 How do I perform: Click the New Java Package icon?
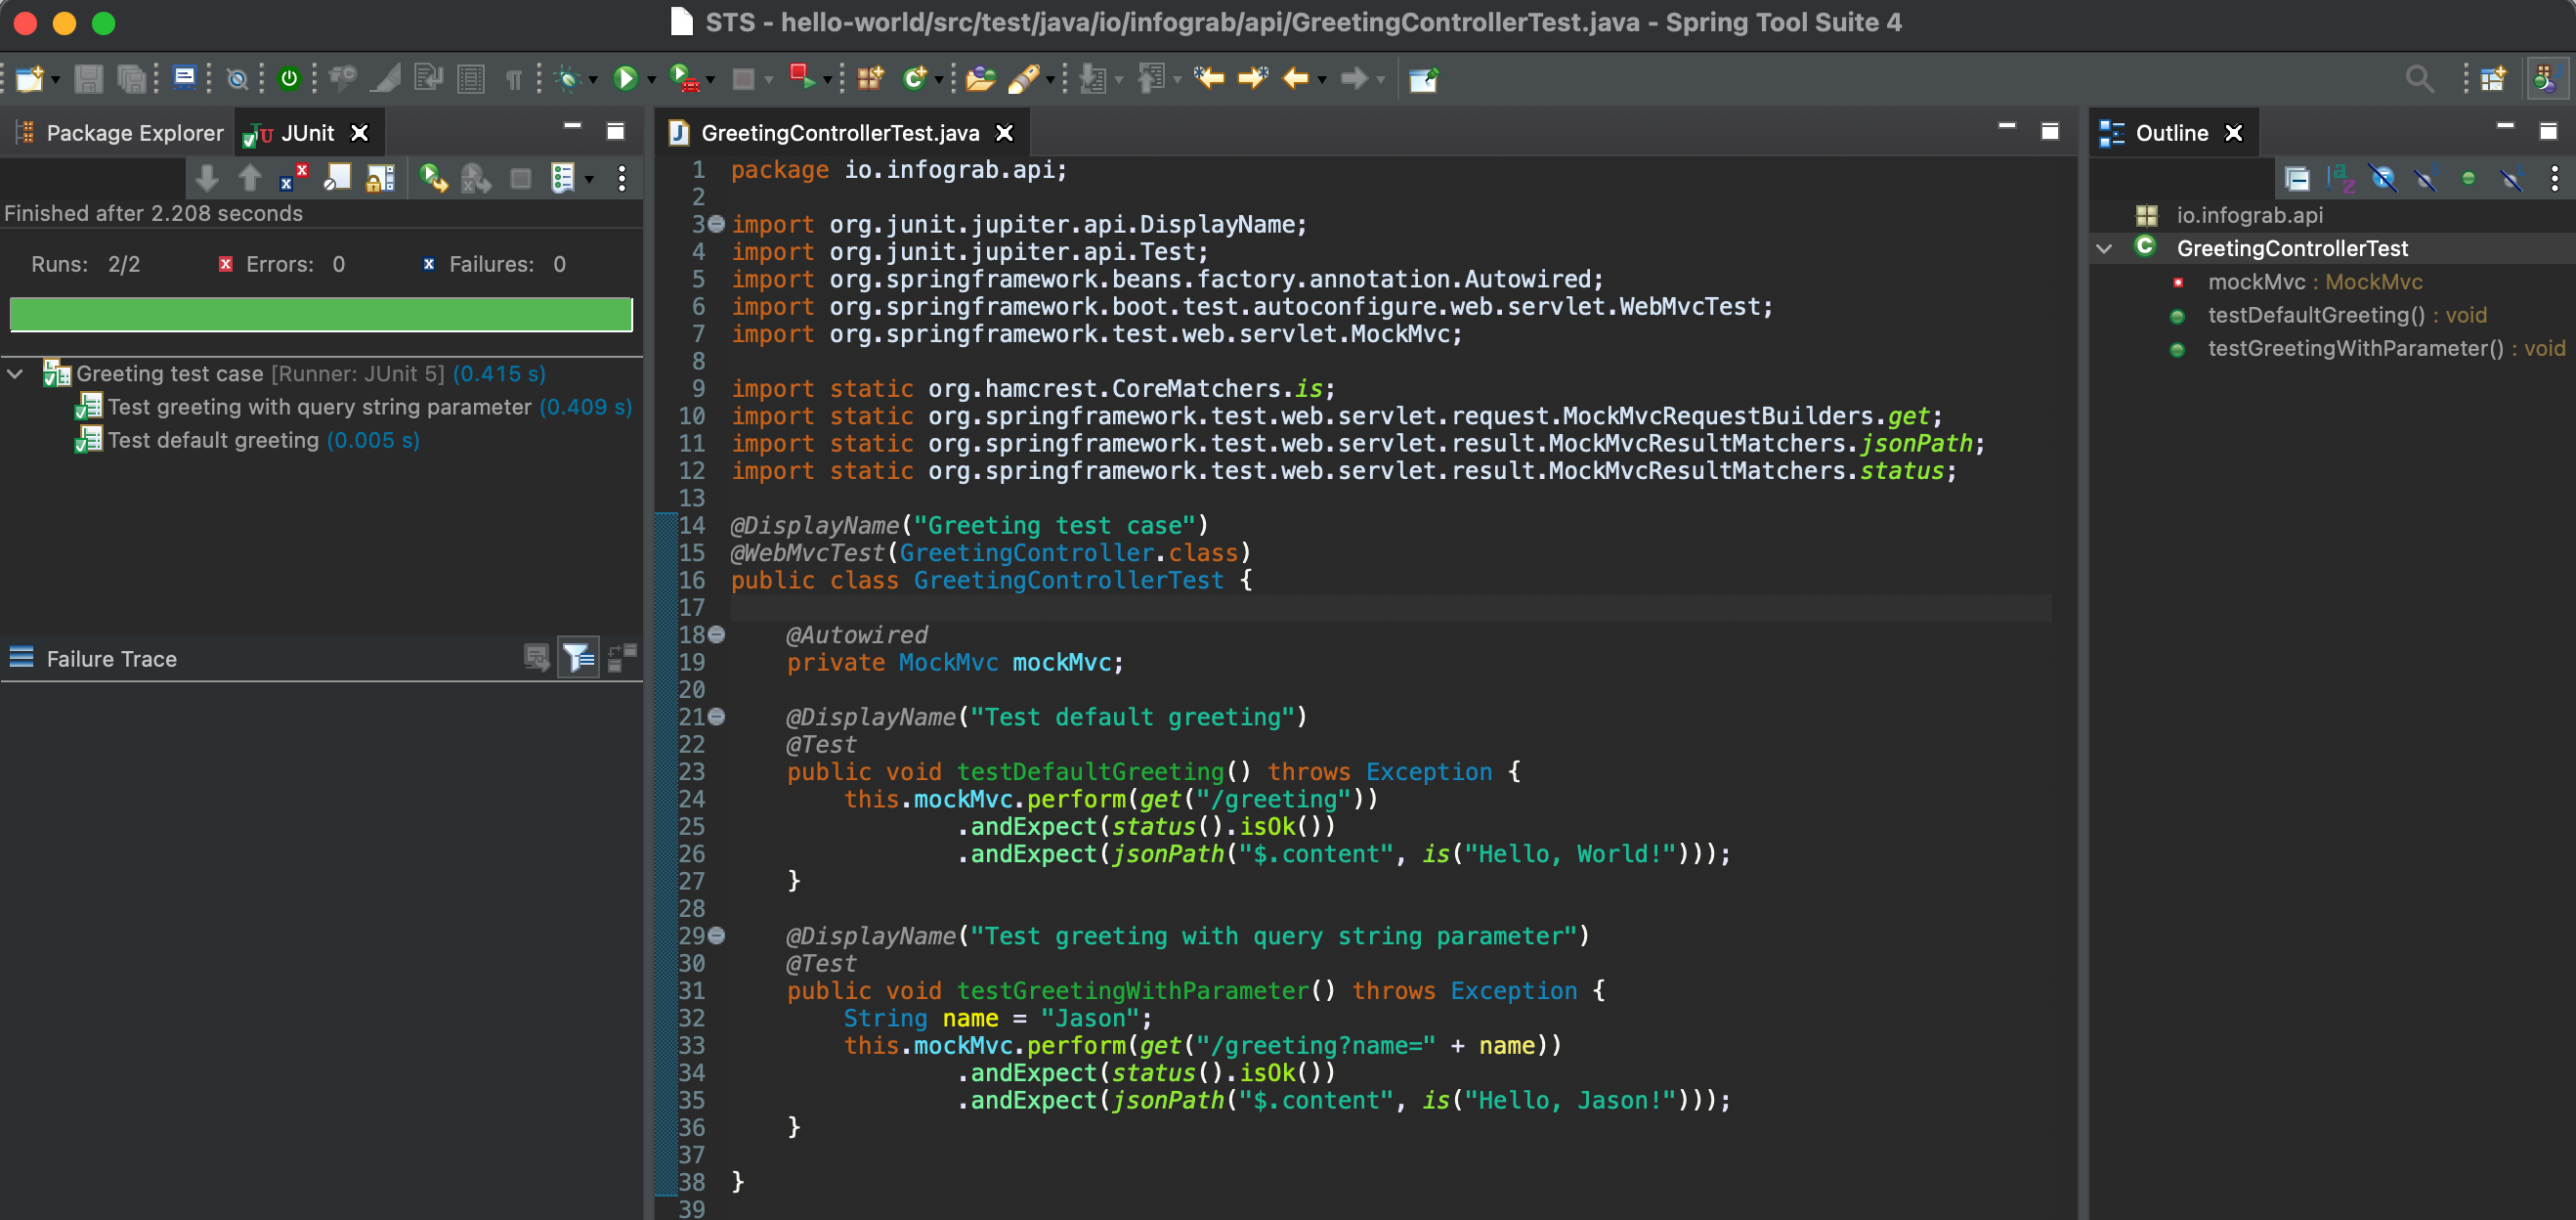pyautogui.click(x=871, y=78)
